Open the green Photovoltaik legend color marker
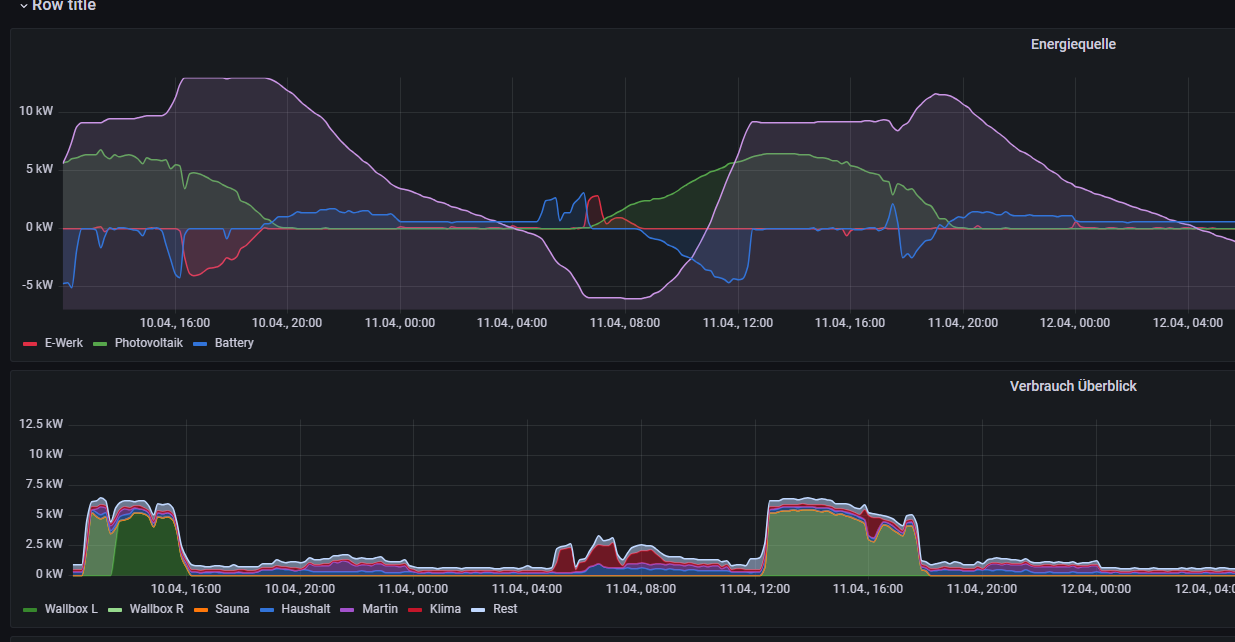This screenshot has height=642, width=1235. [x=100, y=344]
